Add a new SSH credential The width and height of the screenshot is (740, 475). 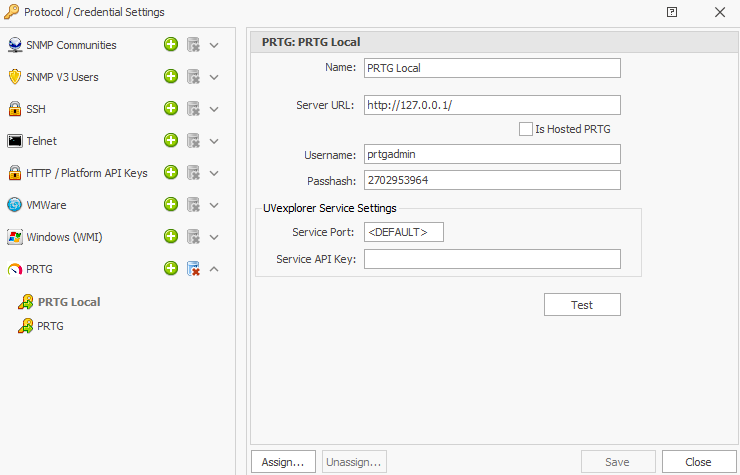click(x=171, y=109)
